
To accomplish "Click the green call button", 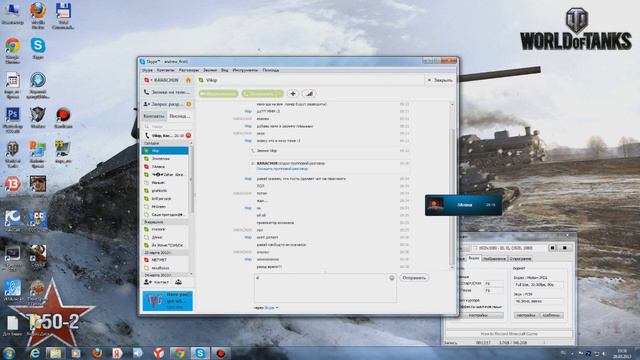I will click(262, 93).
